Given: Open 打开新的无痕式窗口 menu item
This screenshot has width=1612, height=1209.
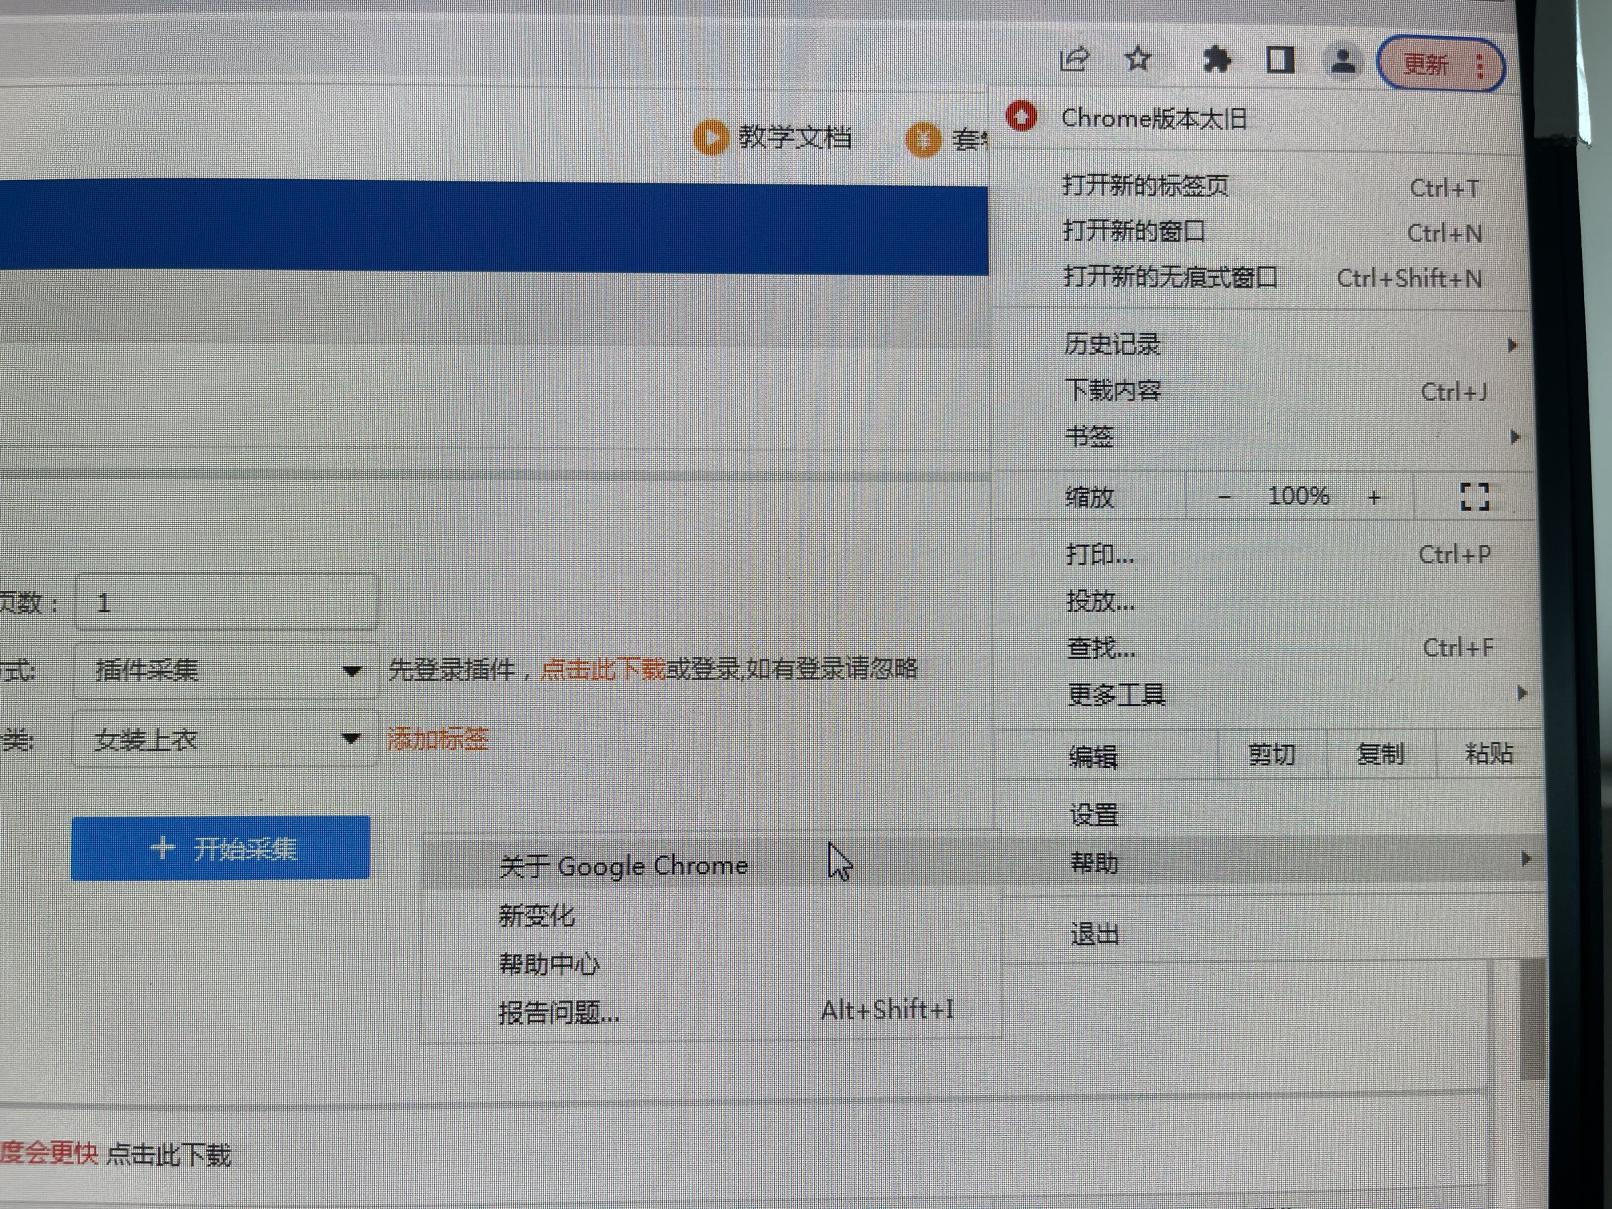Looking at the screenshot, I should [x=1270, y=277].
